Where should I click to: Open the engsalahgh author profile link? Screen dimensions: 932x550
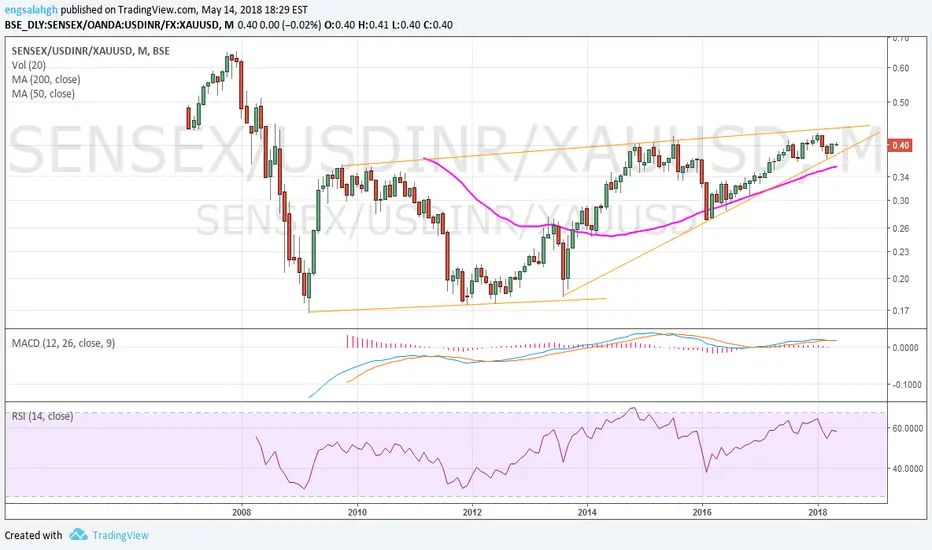pos(32,10)
